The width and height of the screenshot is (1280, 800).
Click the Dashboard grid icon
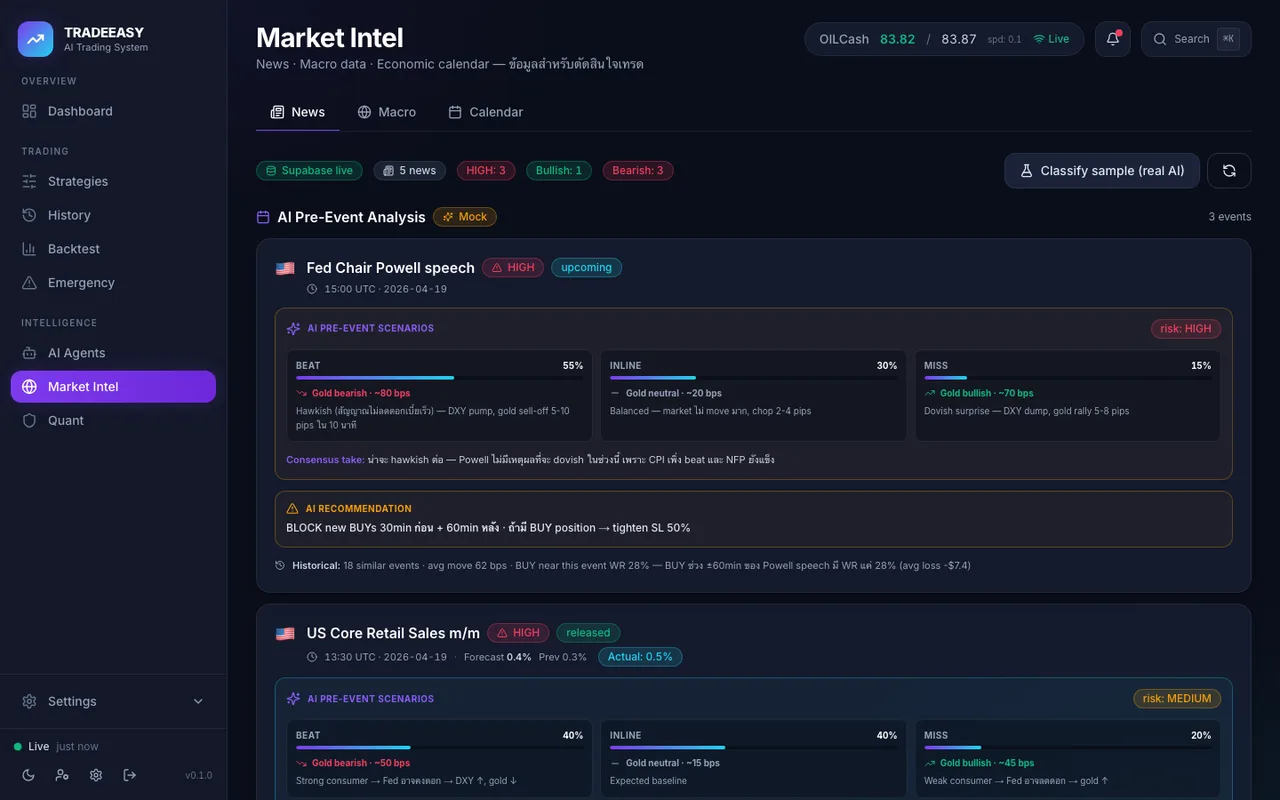coord(29,111)
